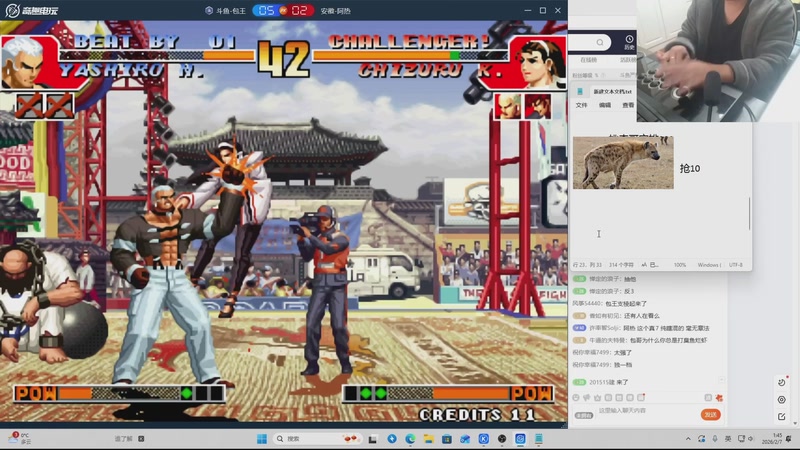Toggle the 英 input method indicator

728,439
